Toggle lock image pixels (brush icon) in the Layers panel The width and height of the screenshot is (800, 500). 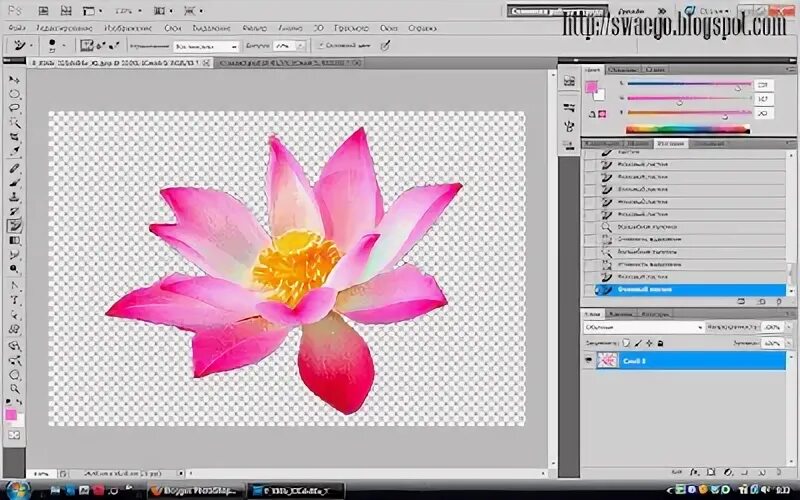[638, 343]
